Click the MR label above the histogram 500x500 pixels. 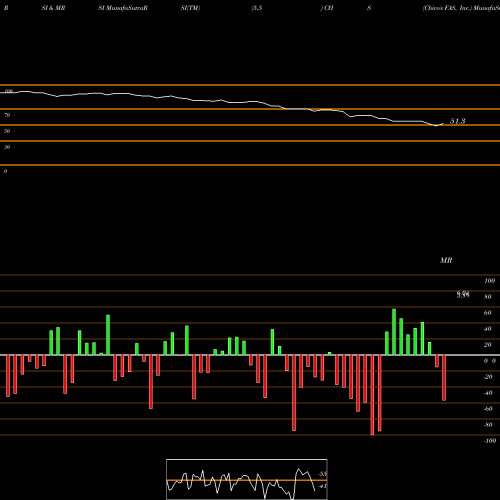pos(446,260)
